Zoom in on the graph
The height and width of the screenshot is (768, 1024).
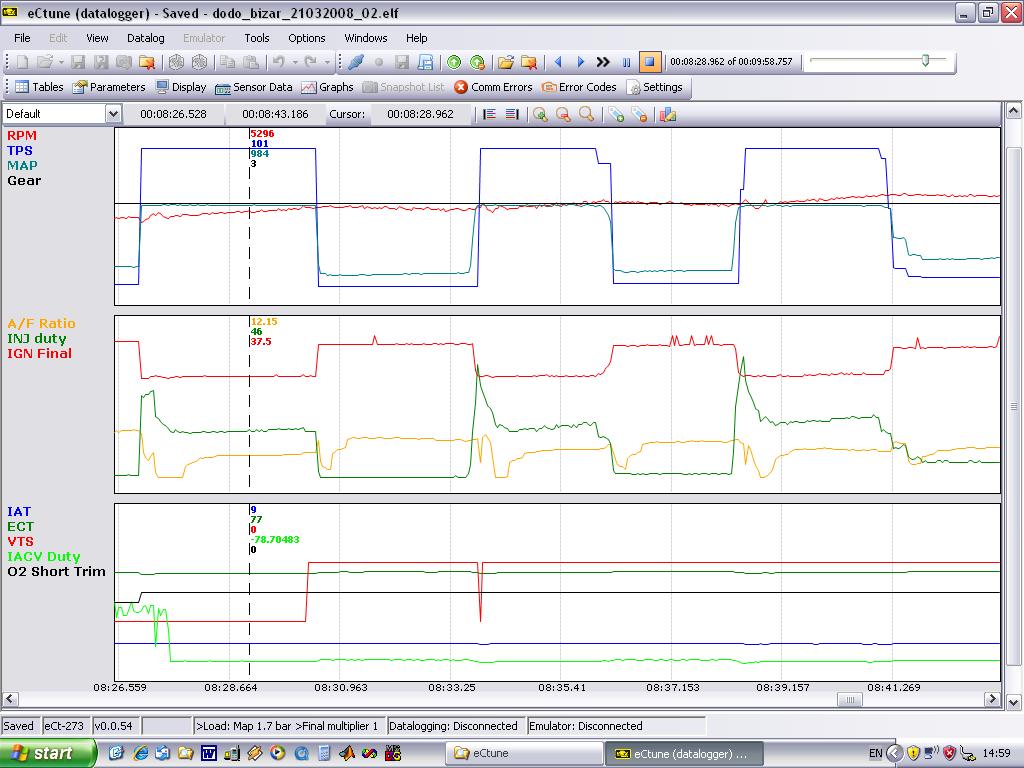(x=540, y=114)
